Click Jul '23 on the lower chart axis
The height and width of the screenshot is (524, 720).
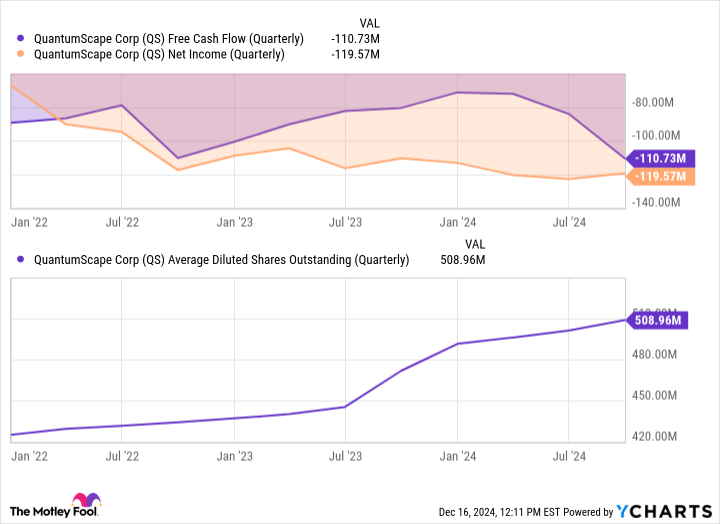[x=345, y=456]
